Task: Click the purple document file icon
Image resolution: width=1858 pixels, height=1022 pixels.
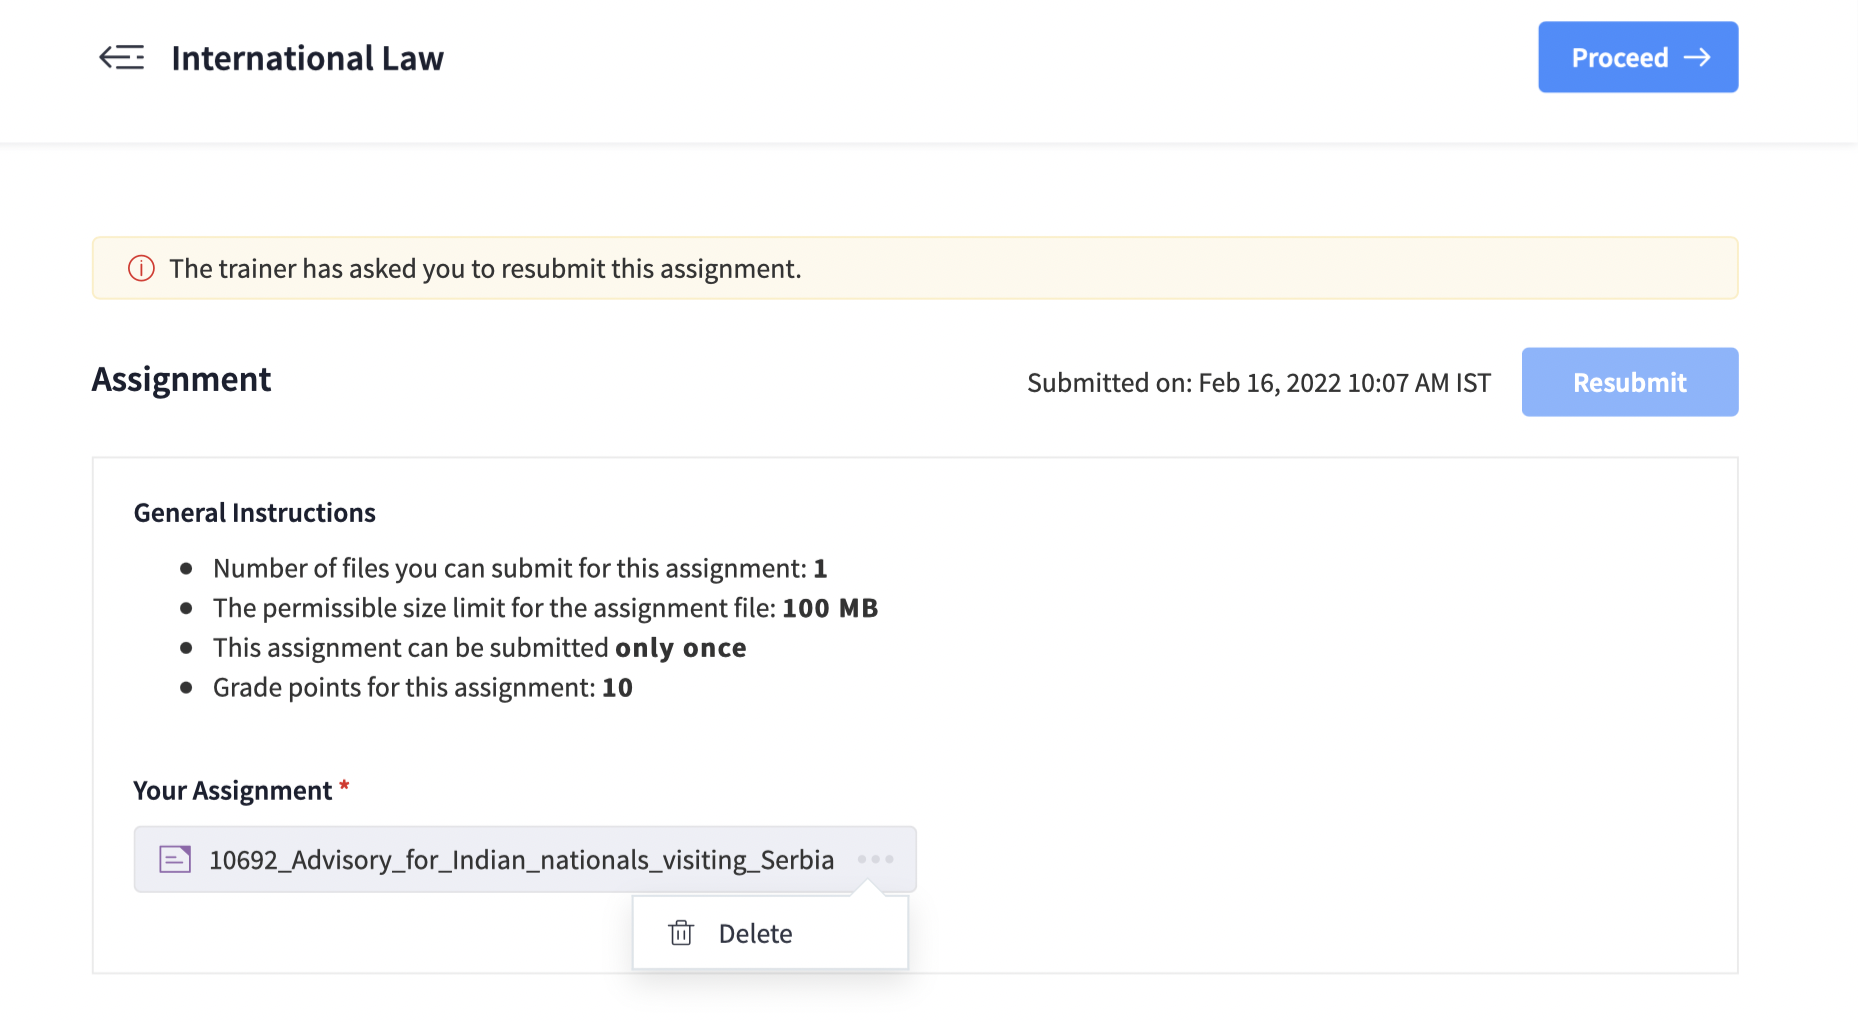Action: point(175,859)
